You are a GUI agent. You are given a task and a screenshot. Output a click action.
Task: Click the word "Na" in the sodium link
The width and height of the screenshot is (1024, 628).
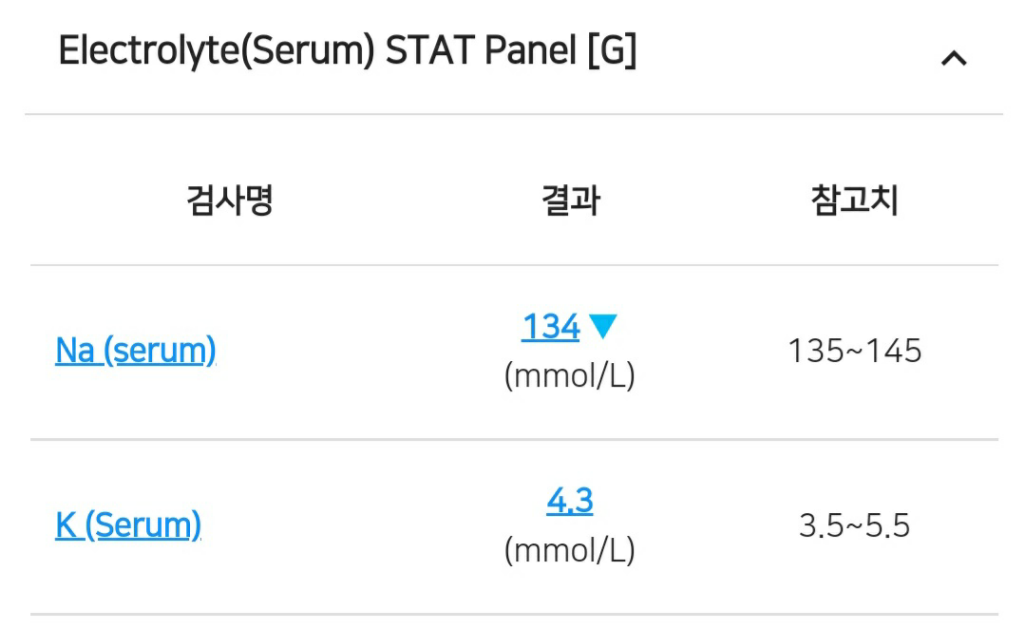75,351
